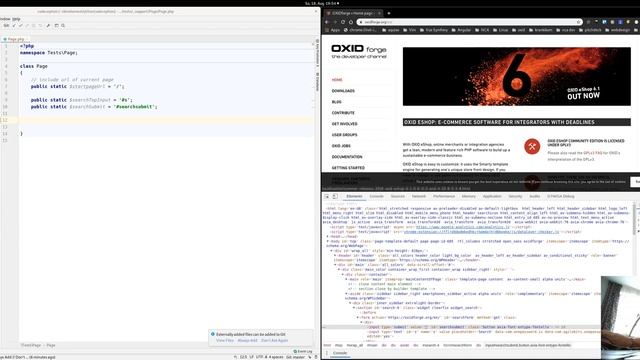This screenshot has width=640, height=360.
Task: Click the inspect element picker in DevTools
Action: pyautogui.click(x=327, y=196)
